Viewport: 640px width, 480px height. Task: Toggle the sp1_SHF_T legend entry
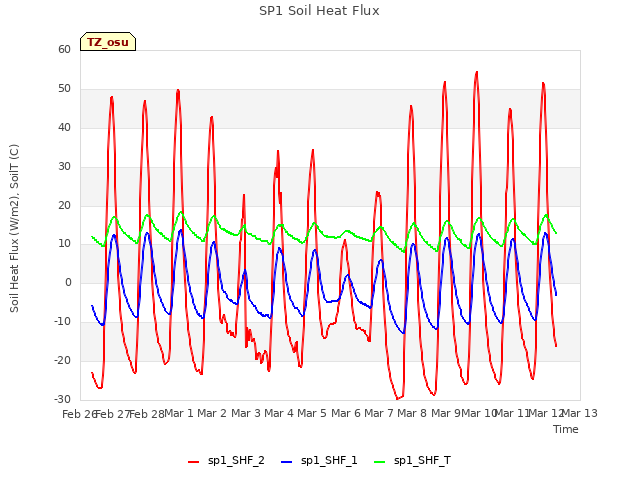coord(412,461)
